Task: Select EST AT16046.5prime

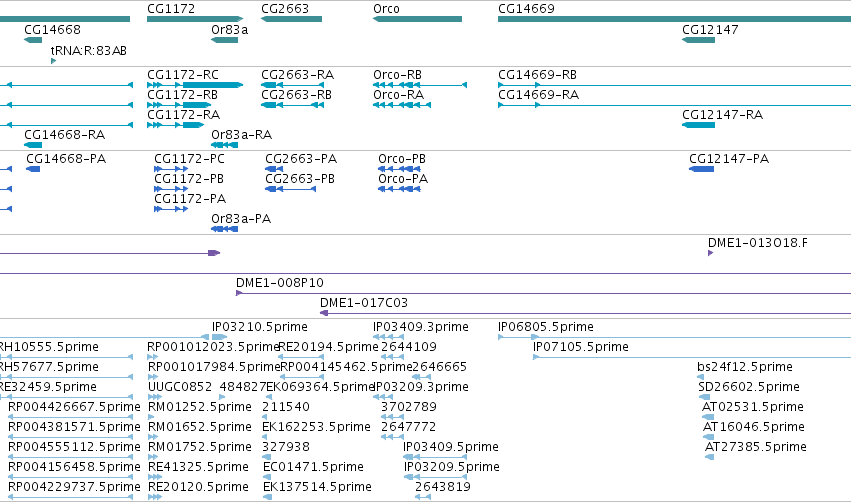Action: coord(754,427)
